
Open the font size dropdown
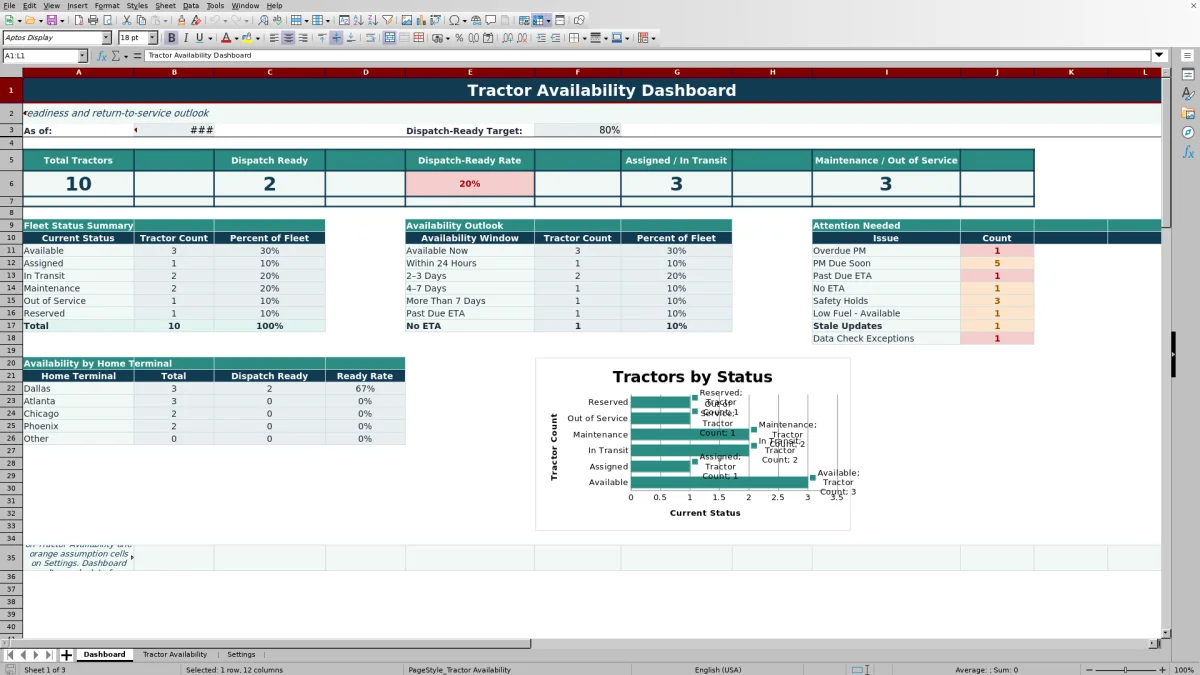point(152,38)
